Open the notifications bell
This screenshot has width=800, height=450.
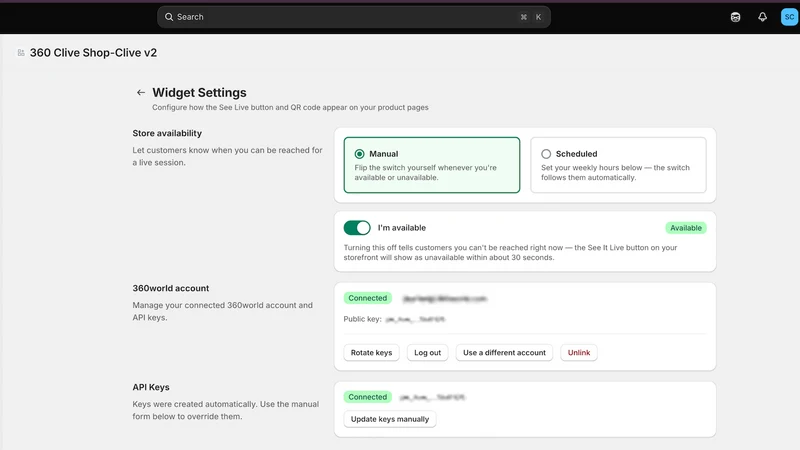point(762,17)
